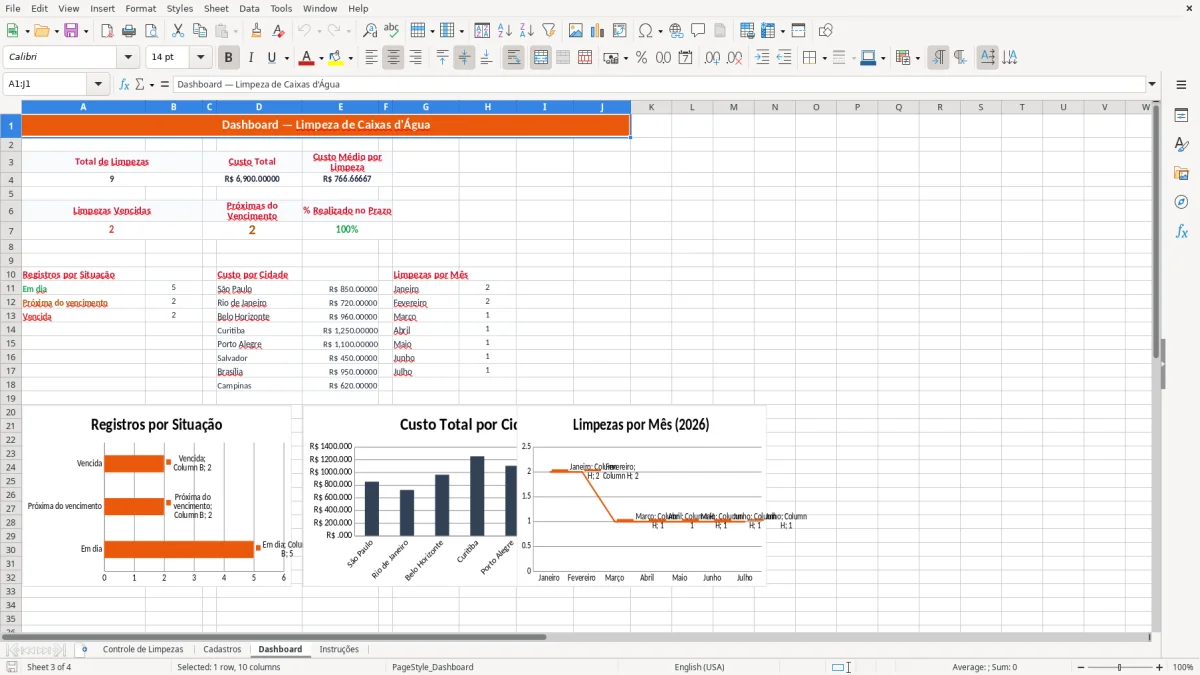Apply the yellow highlighting color swatch

click(336, 58)
